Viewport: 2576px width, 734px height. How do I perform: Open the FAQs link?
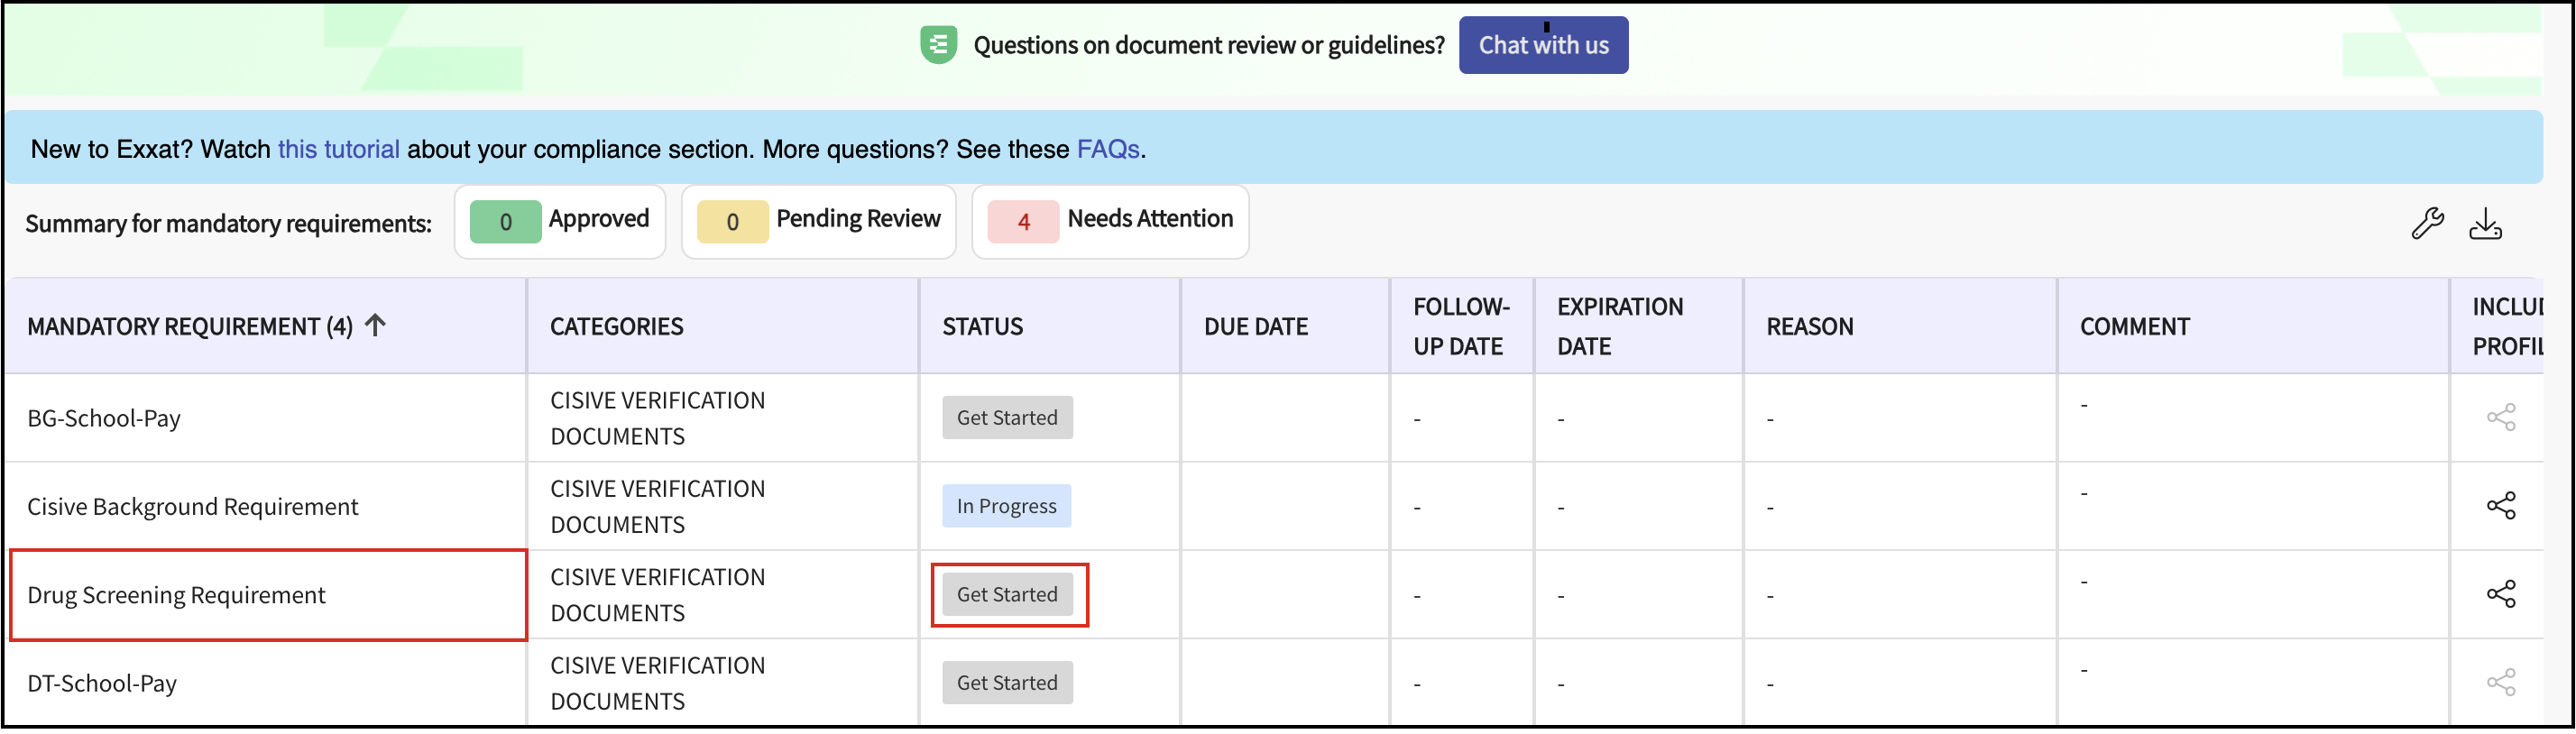(x=1108, y=149)
